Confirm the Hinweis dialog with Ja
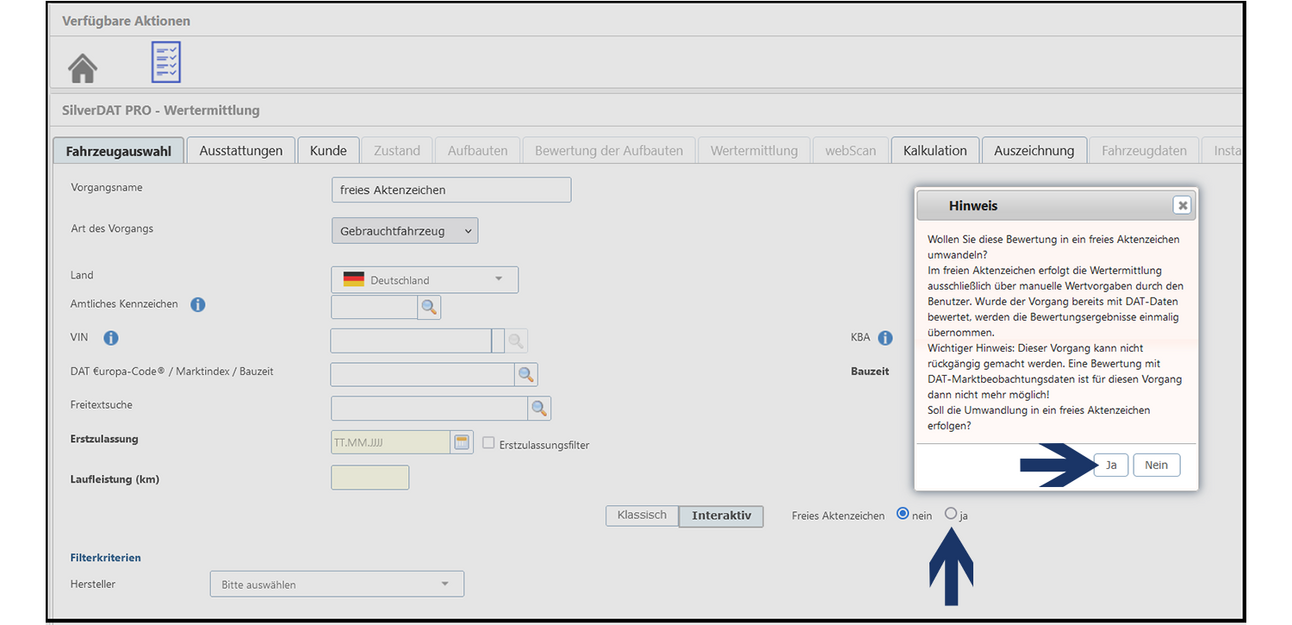1292x625 pixels. [x=1111, y=465]
